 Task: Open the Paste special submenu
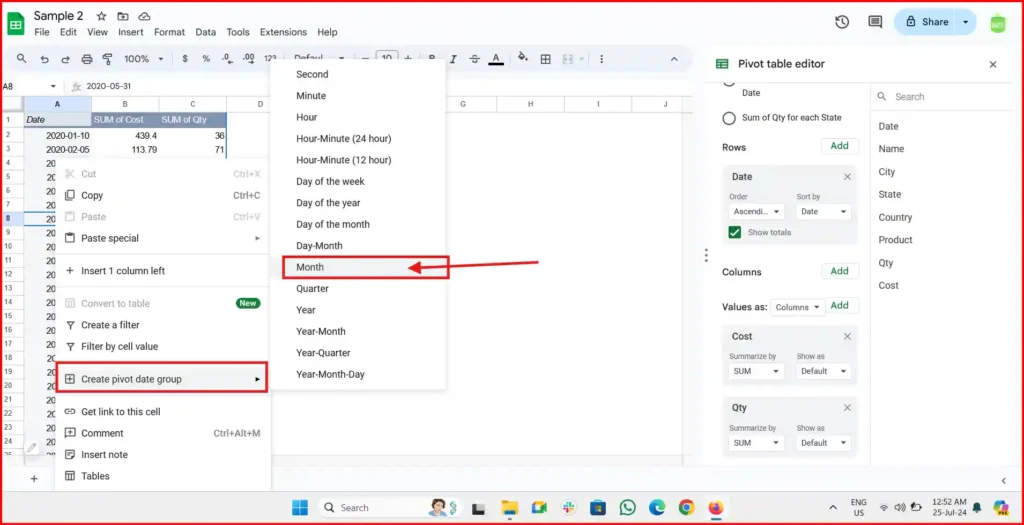click(163, 238)
